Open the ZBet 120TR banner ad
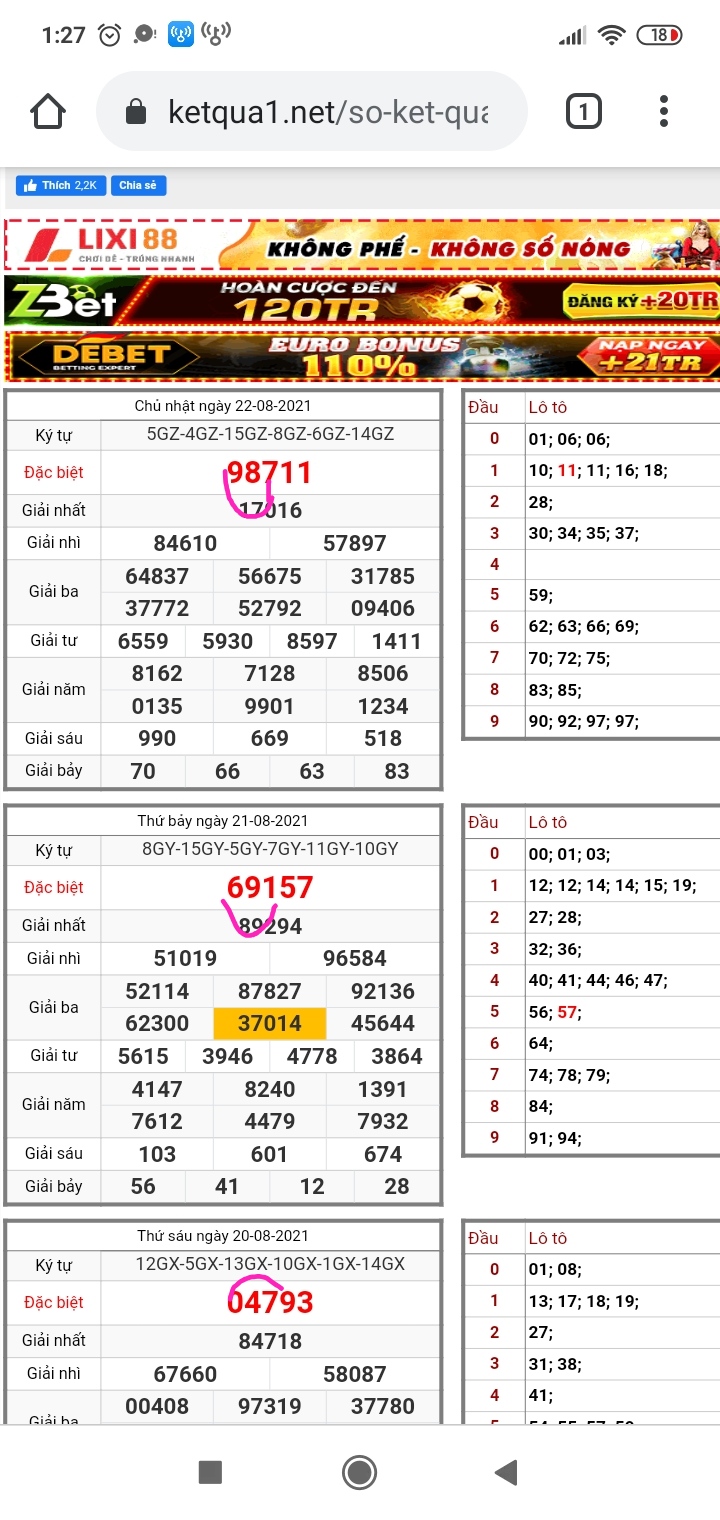 click(361, 299)
